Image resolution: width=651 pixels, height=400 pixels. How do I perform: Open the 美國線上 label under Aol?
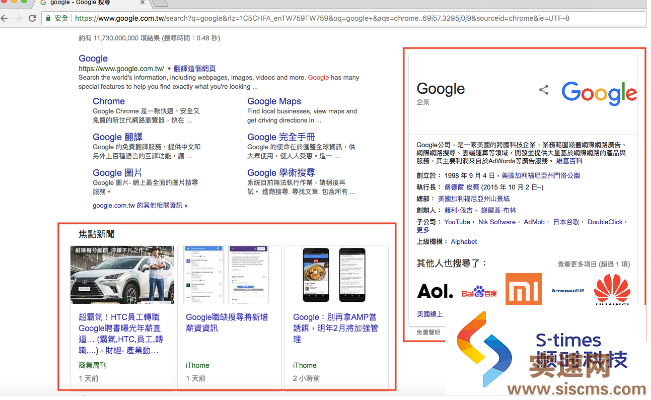(430, 314)
